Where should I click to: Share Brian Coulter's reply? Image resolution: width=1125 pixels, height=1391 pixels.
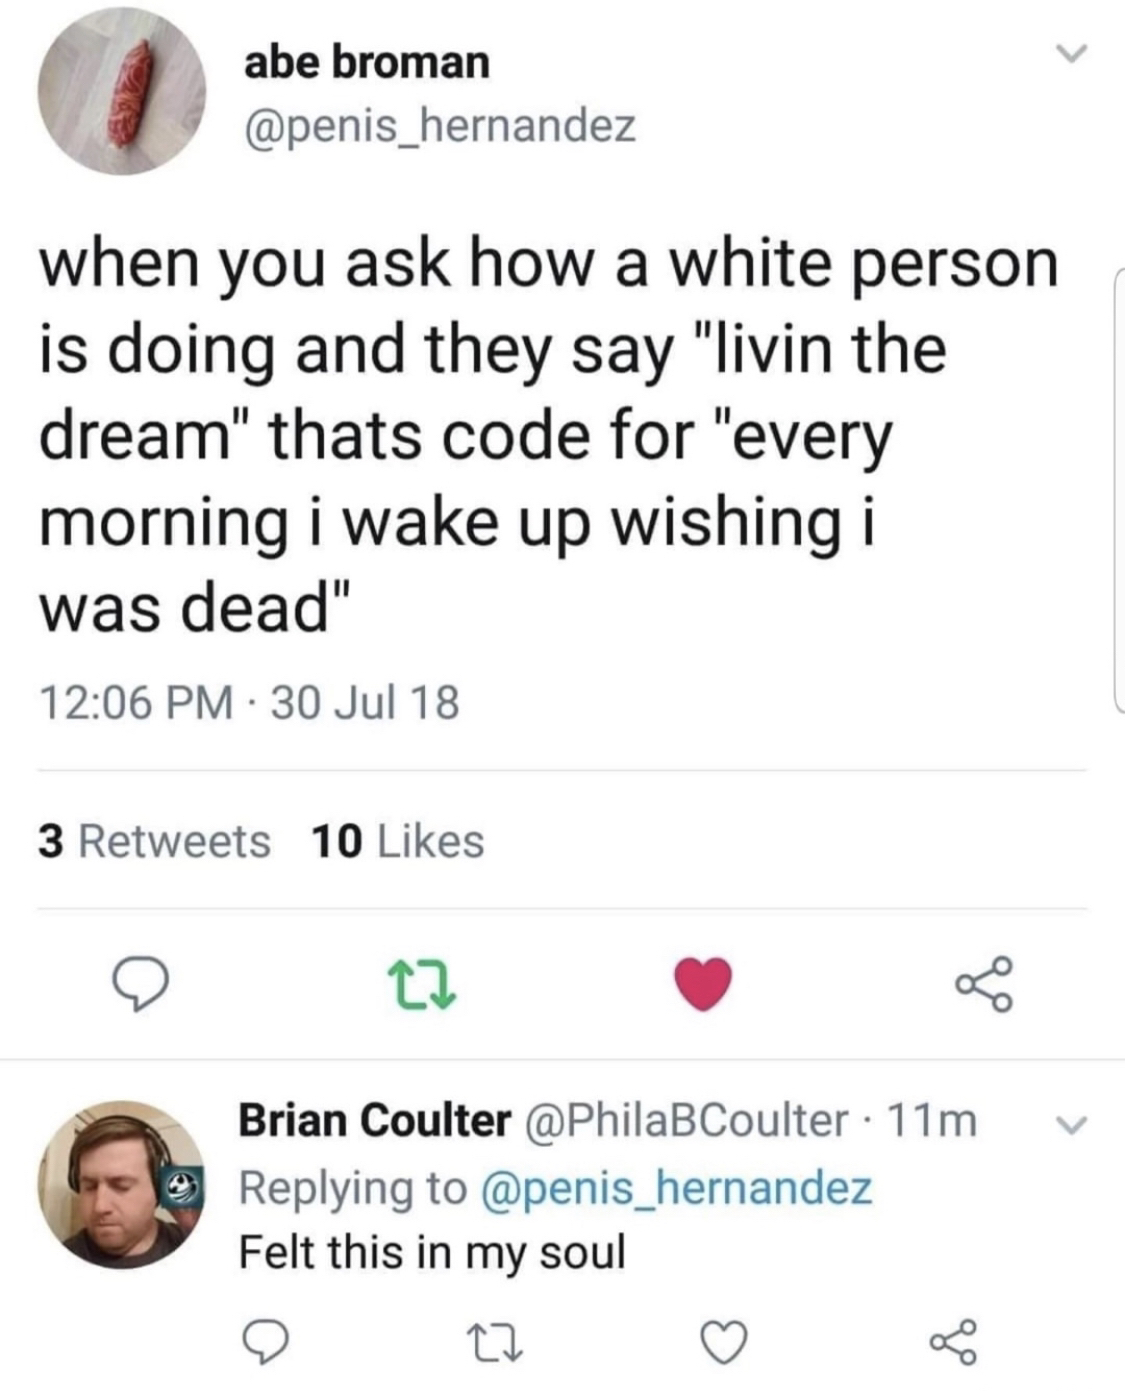click(x=952, y=1341)
